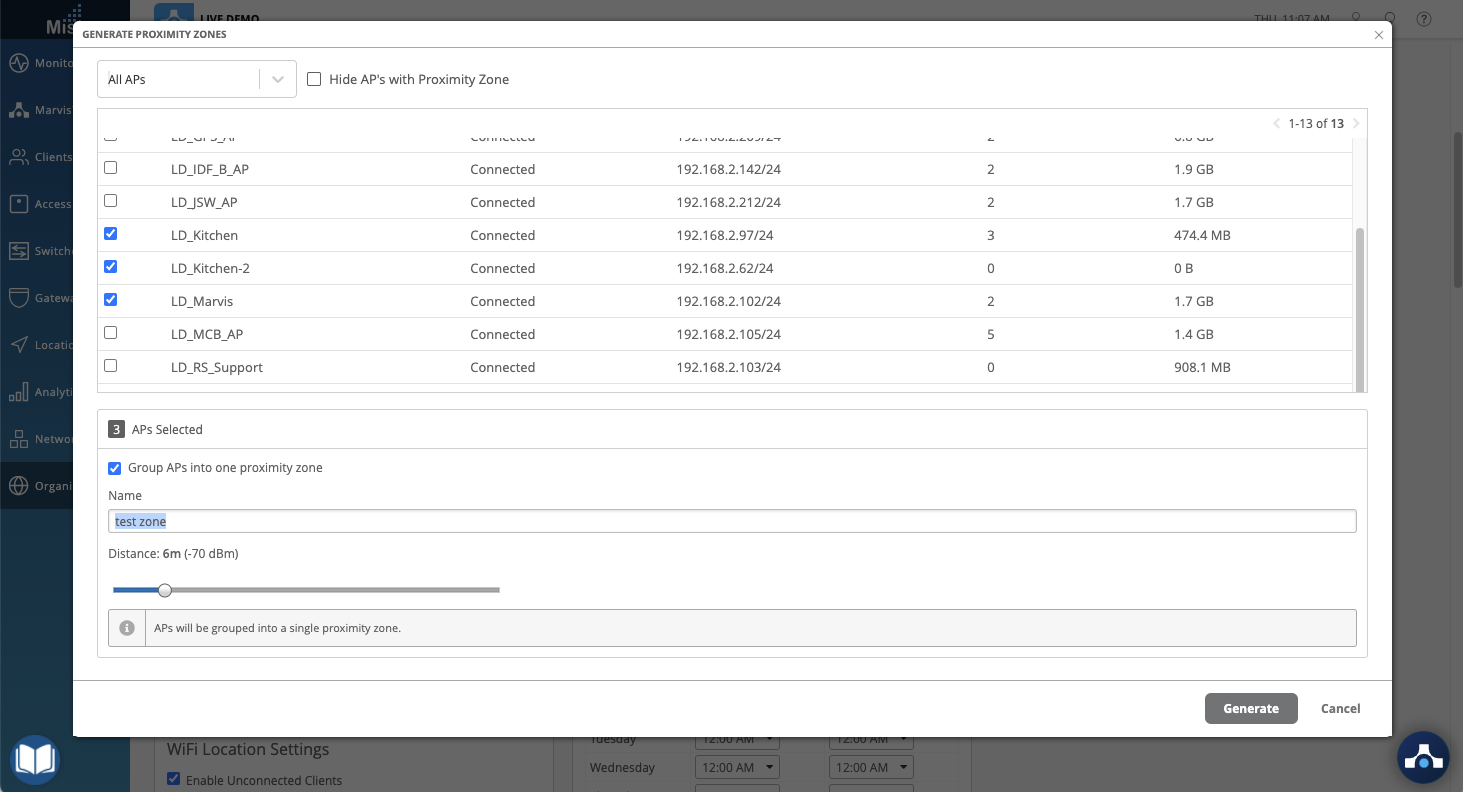Click the Distance slider handle
The image size is (1463, 792).
[x=165, y=590]
